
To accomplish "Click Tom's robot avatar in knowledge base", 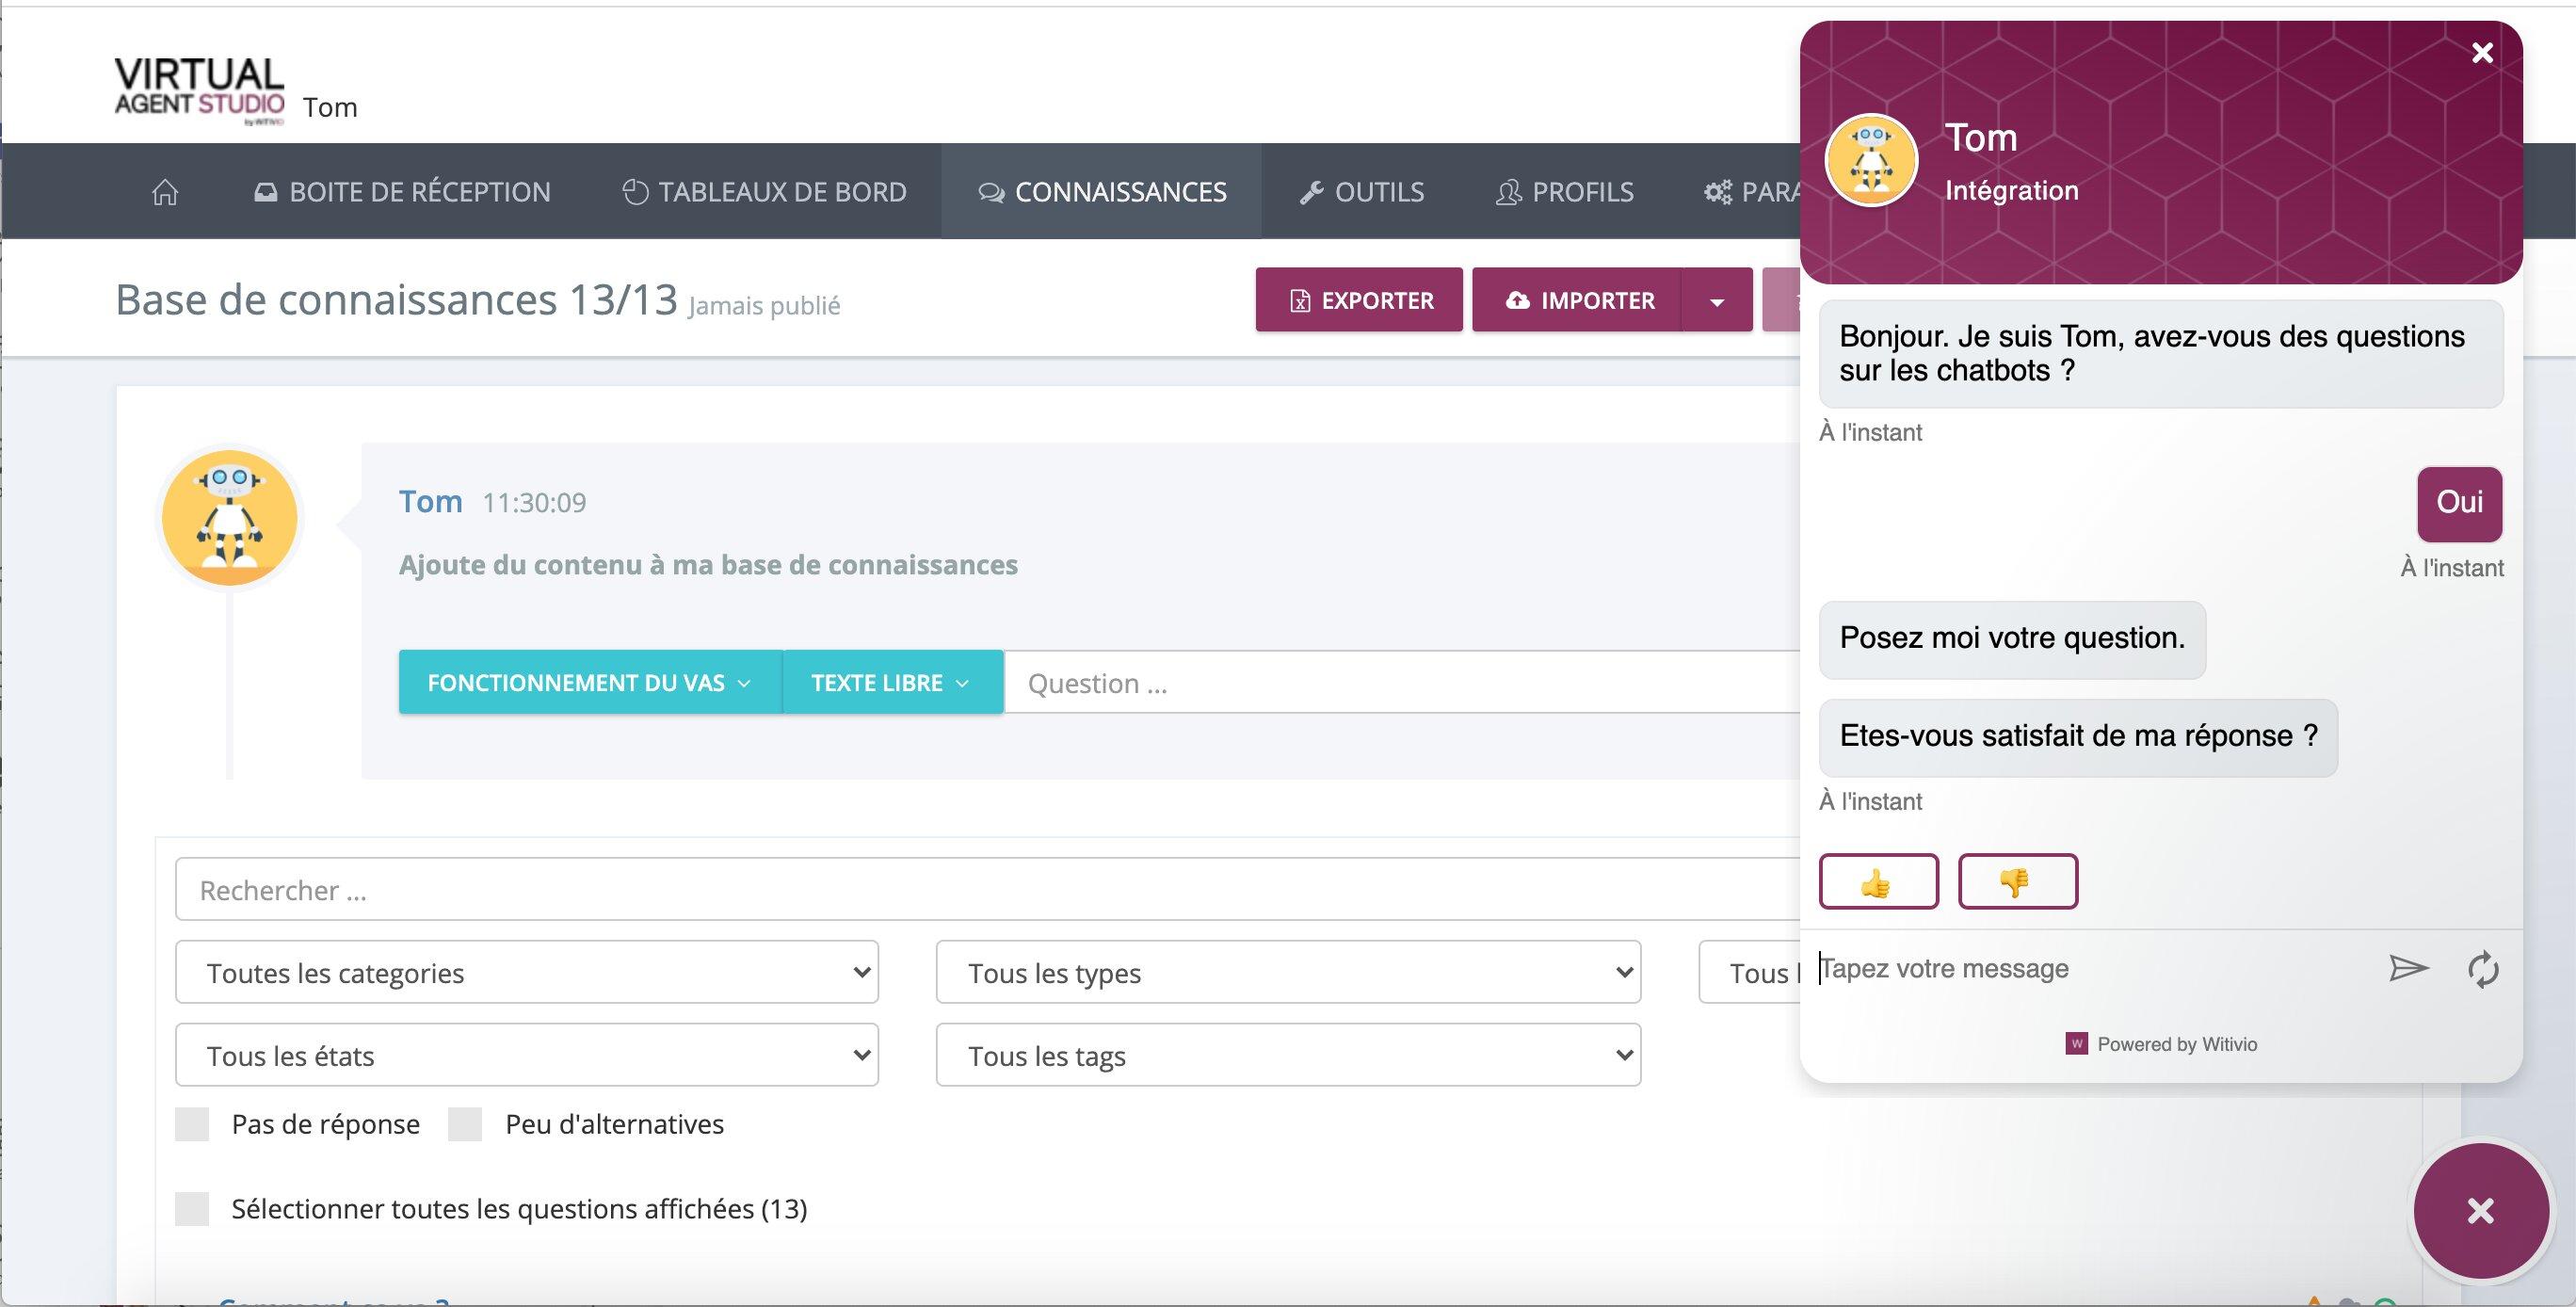I will 230,518.
